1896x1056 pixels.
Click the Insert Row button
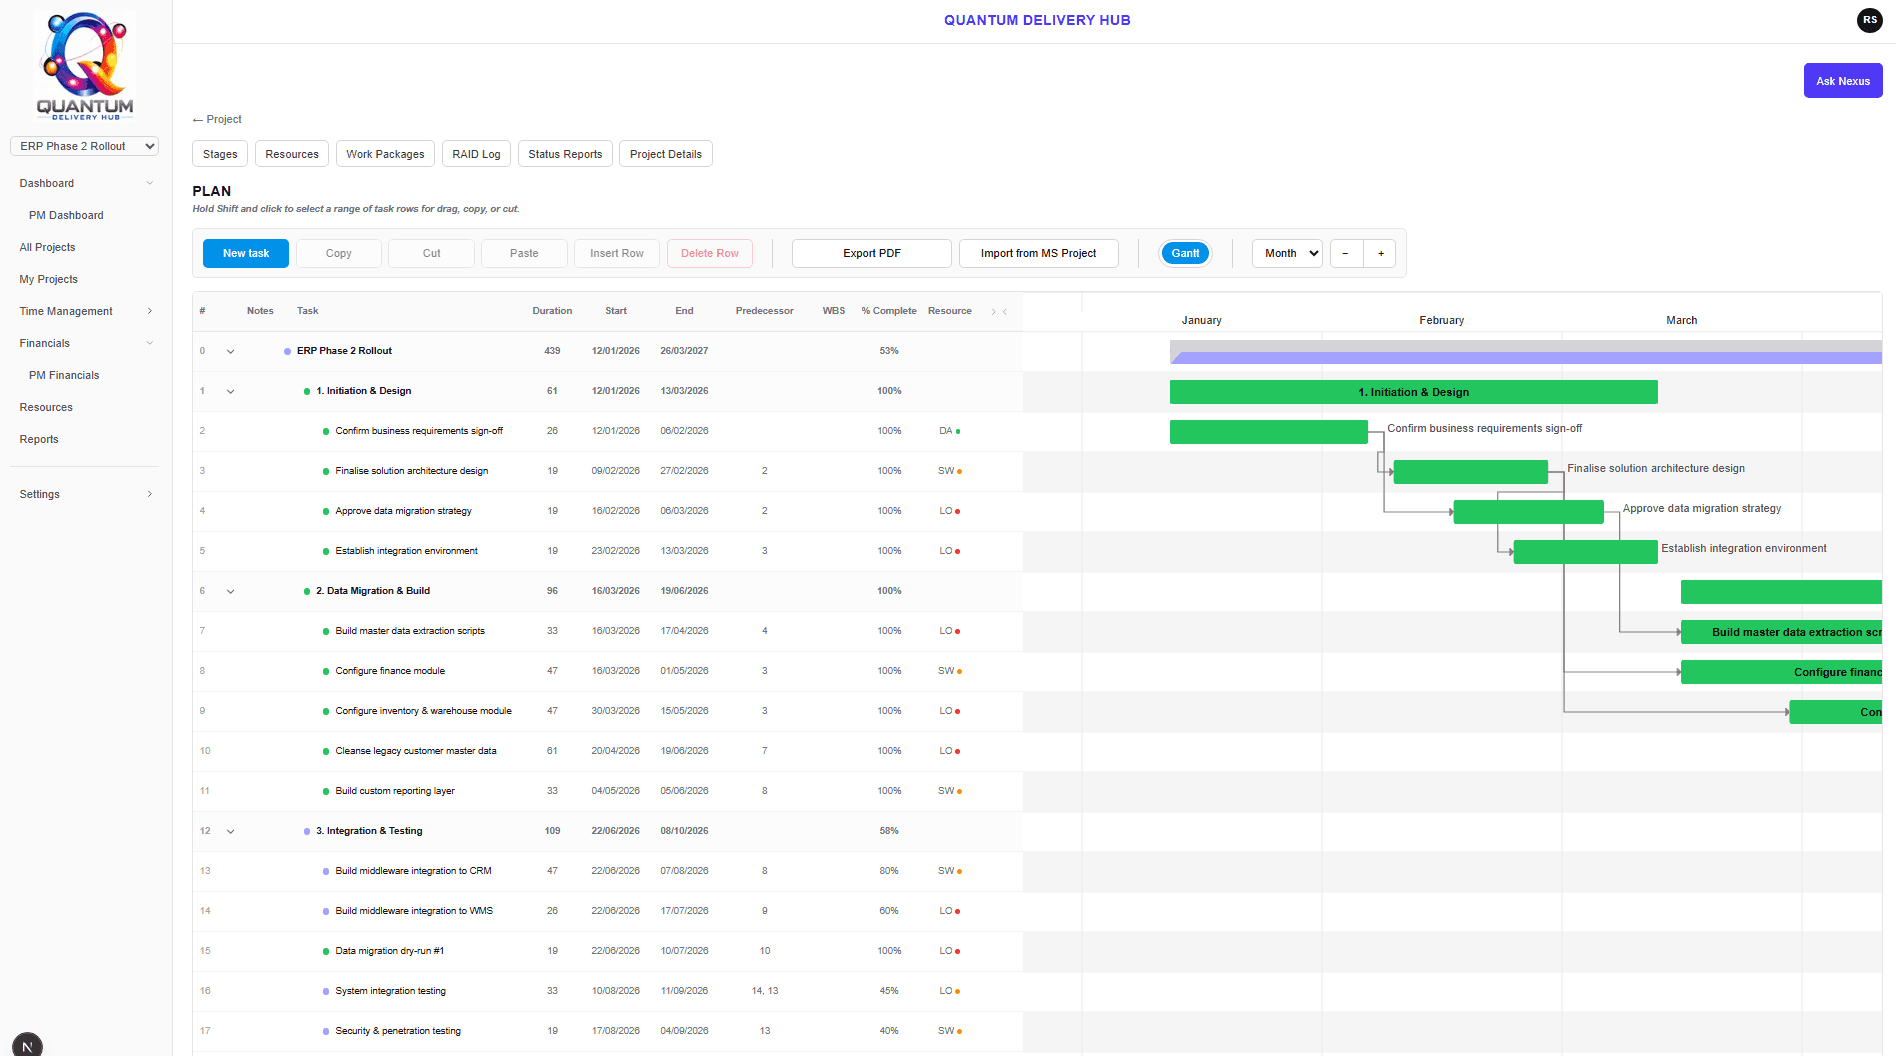point(617,253)
